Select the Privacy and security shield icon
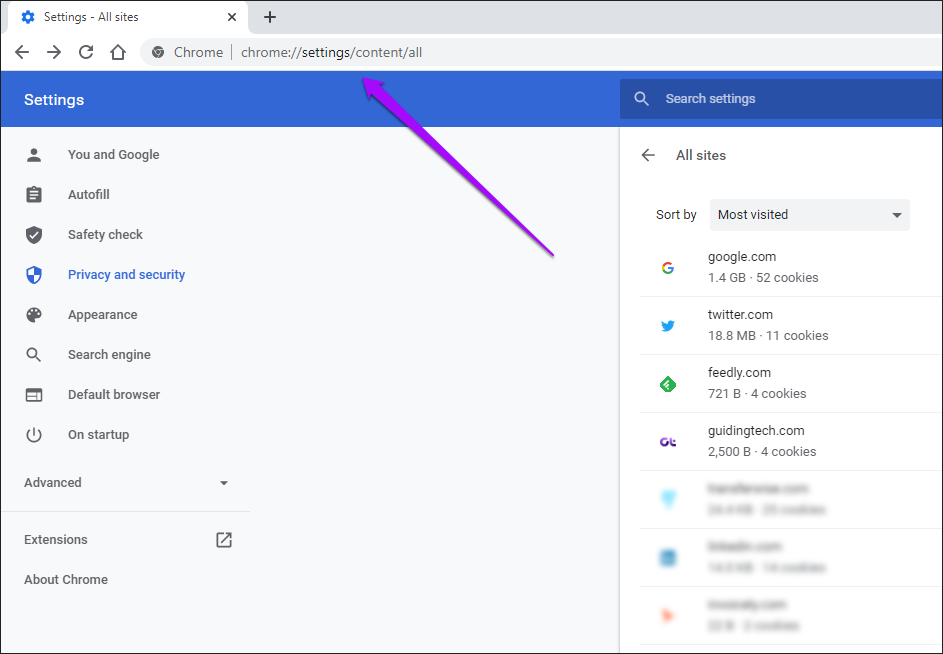The width and height of the screenshot is (943, 654). (x=35, y=274)
